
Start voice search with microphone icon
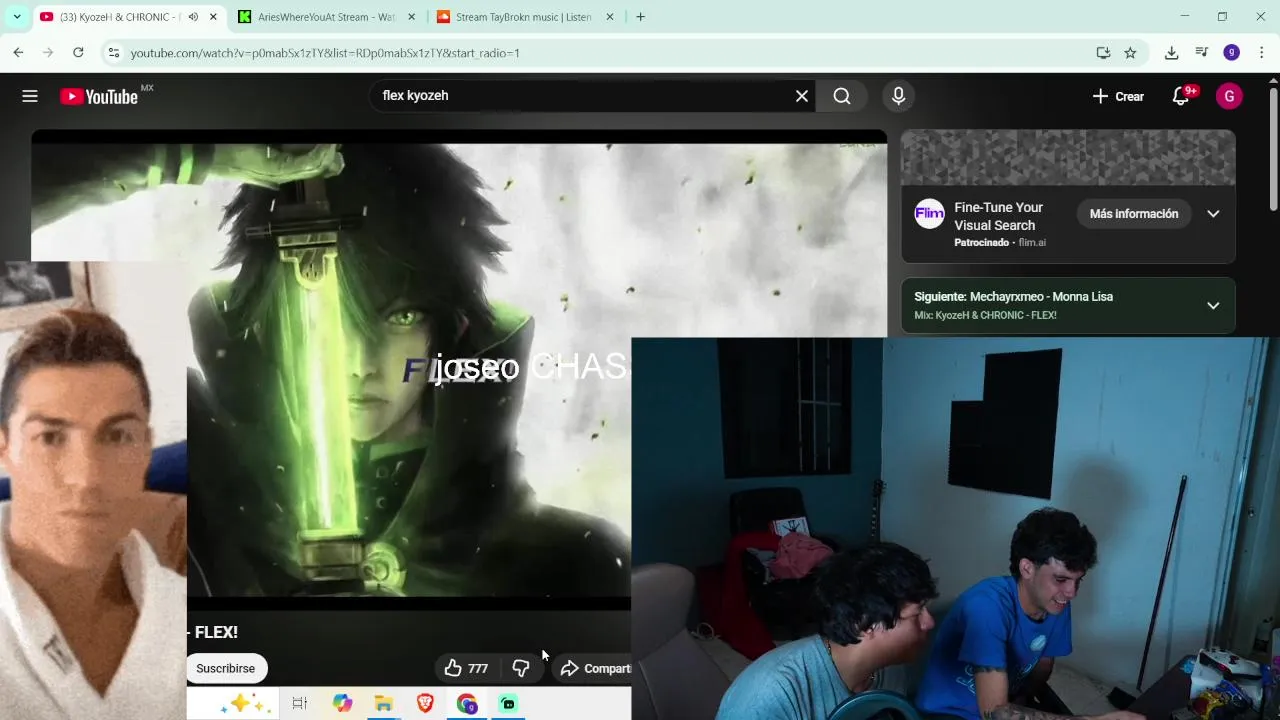pos(898,96)
